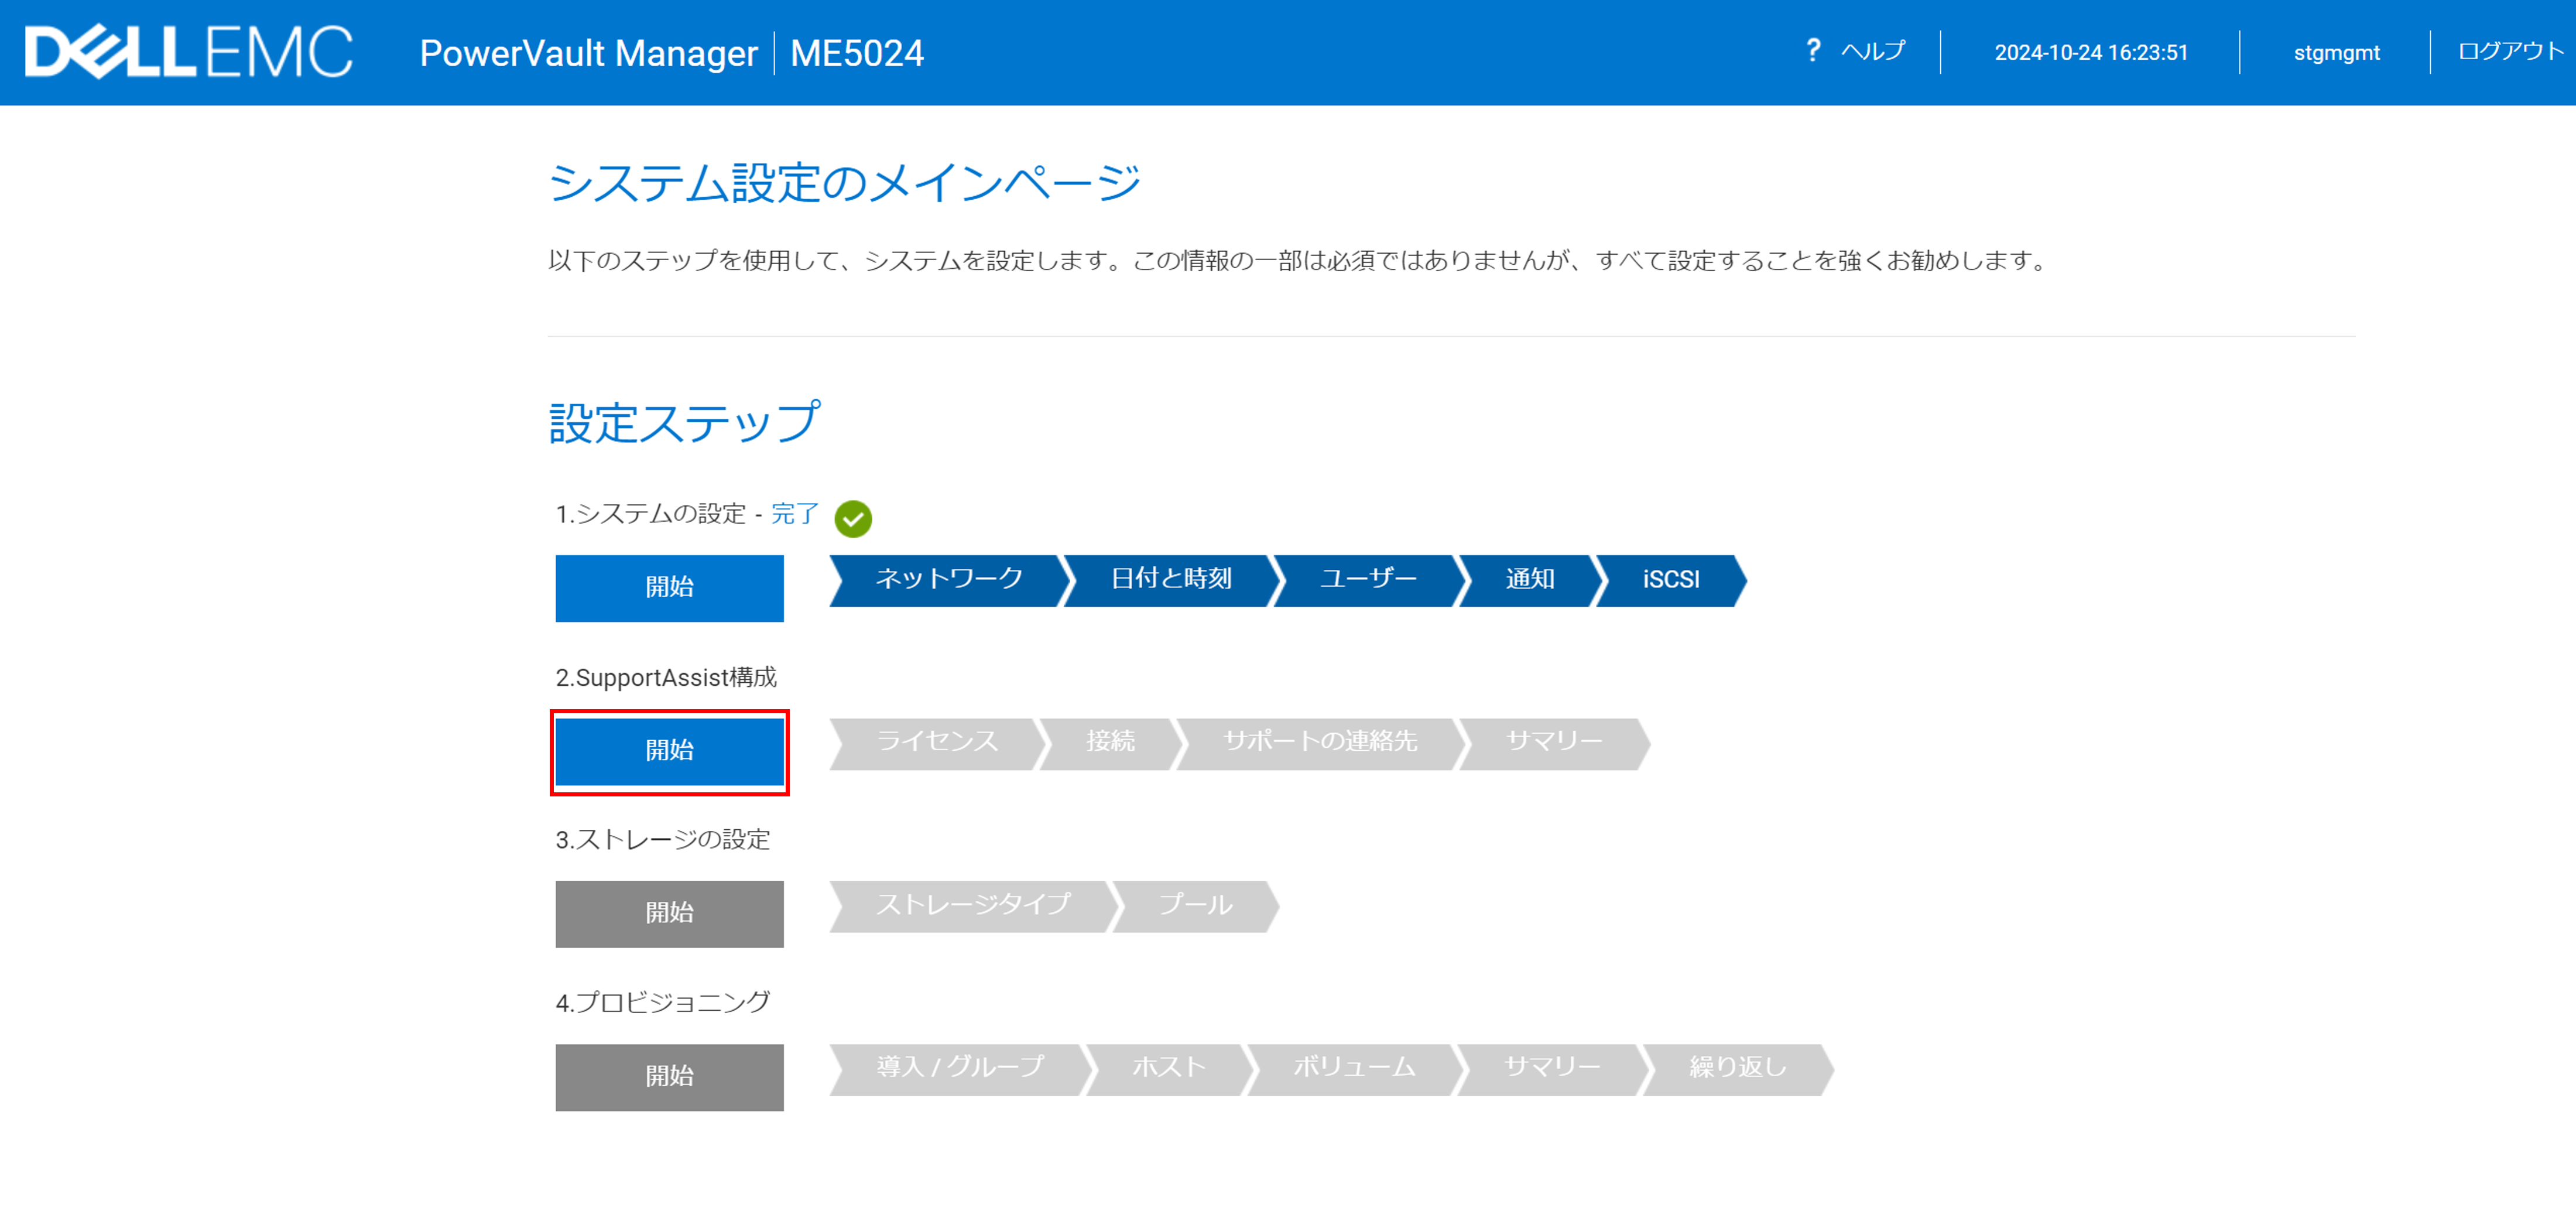
Task: Click the 2.SupportAssist構成 label
Action: [x=666, y=677]
